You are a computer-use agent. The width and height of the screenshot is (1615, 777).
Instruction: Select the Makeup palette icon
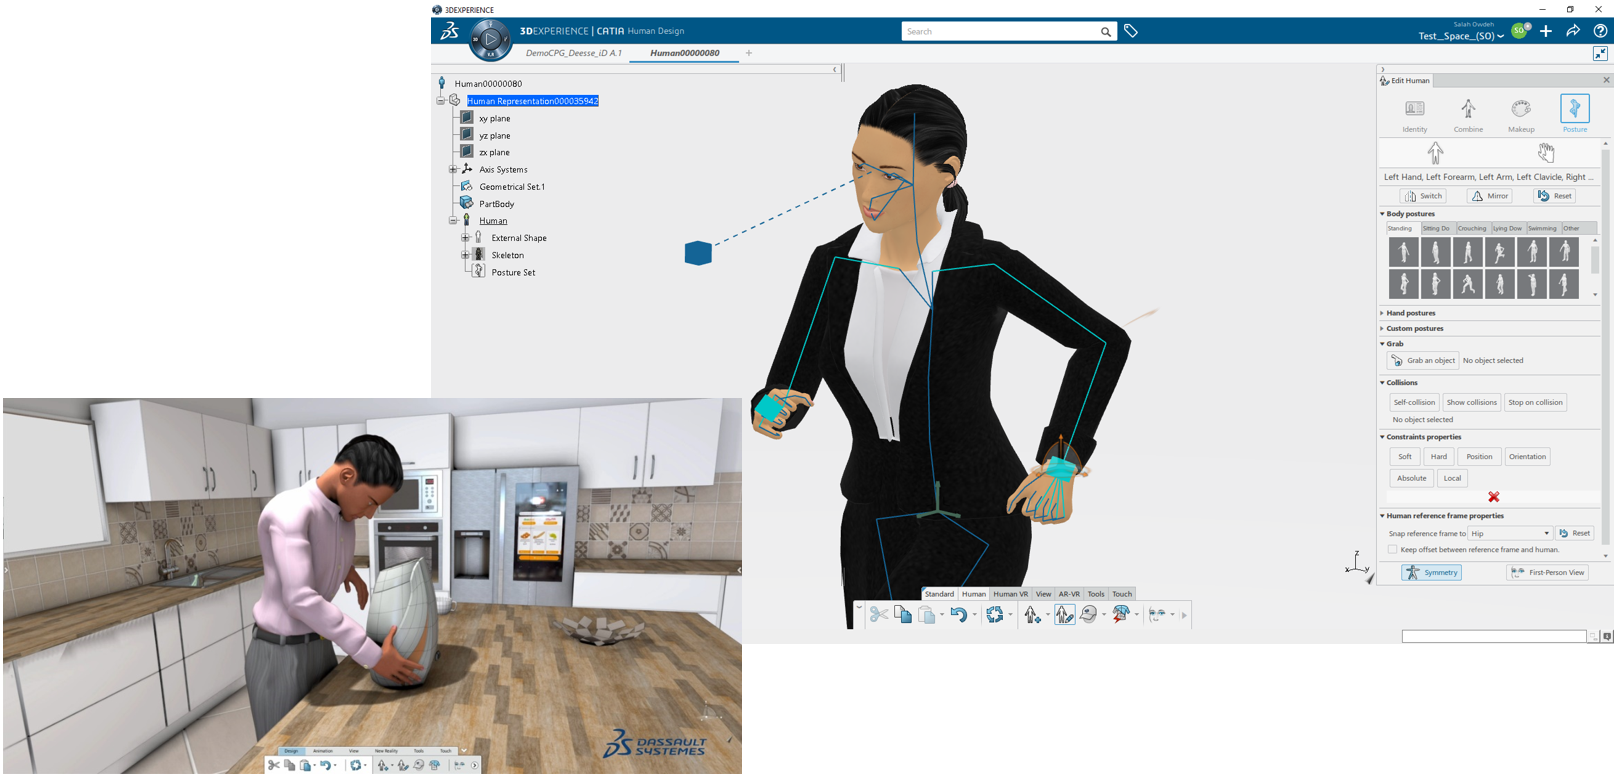tap(1520, 110)
